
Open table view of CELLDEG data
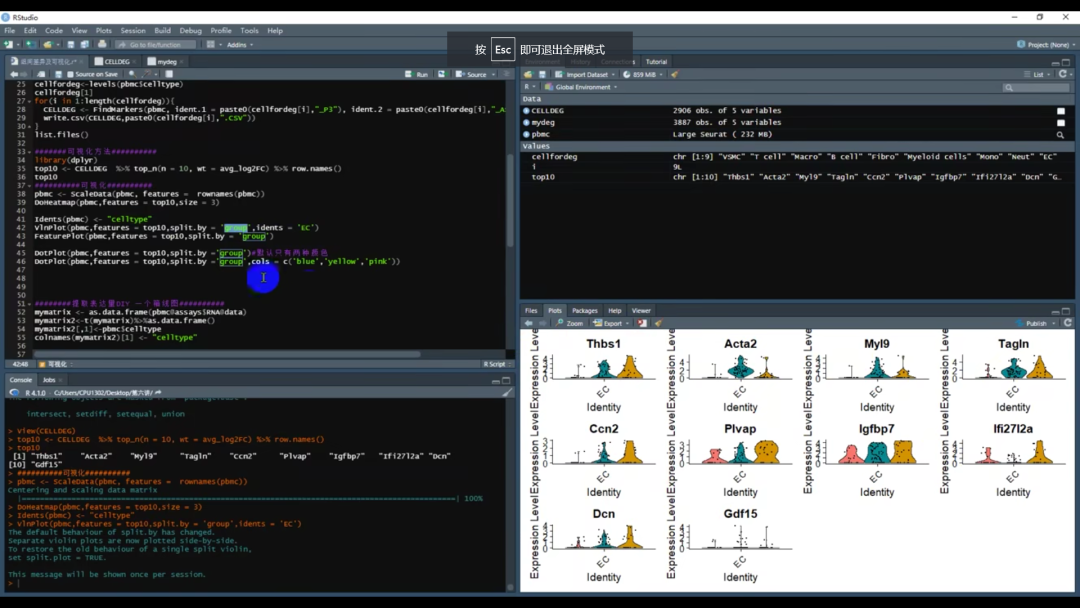pyautogui.click(x=1061, y=111)
